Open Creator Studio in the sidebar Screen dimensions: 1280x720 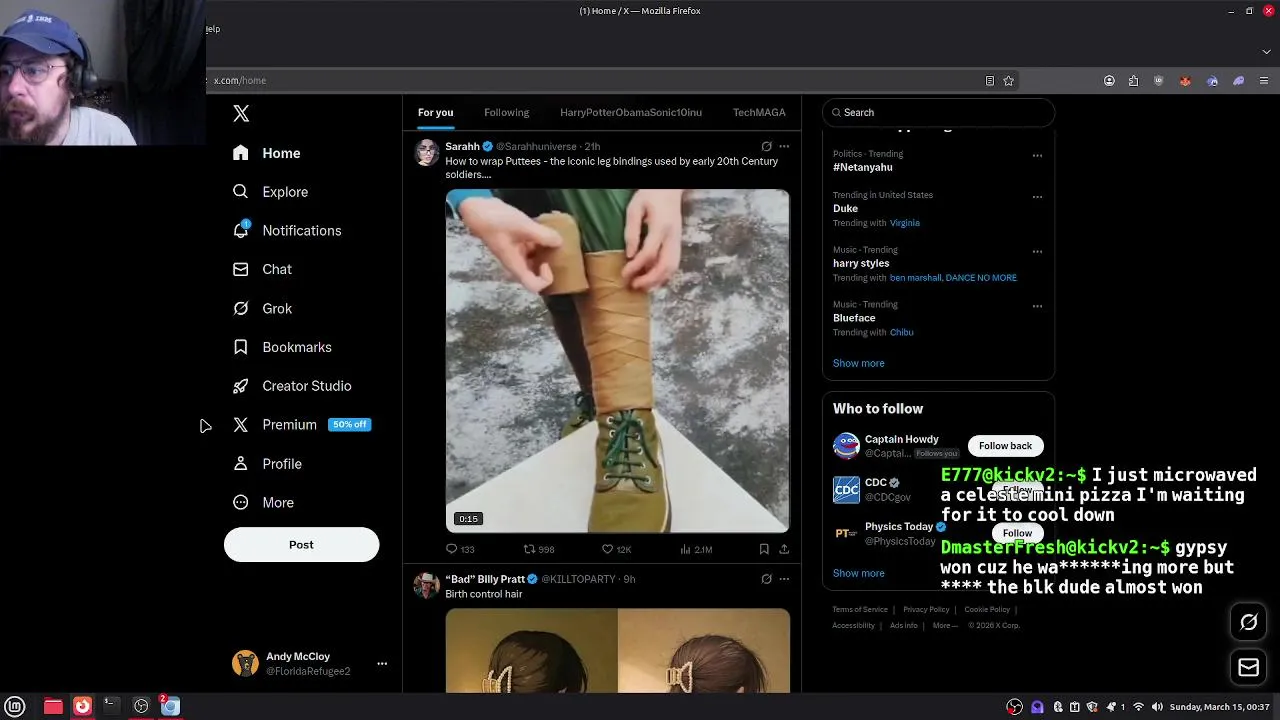coord(292,386)
